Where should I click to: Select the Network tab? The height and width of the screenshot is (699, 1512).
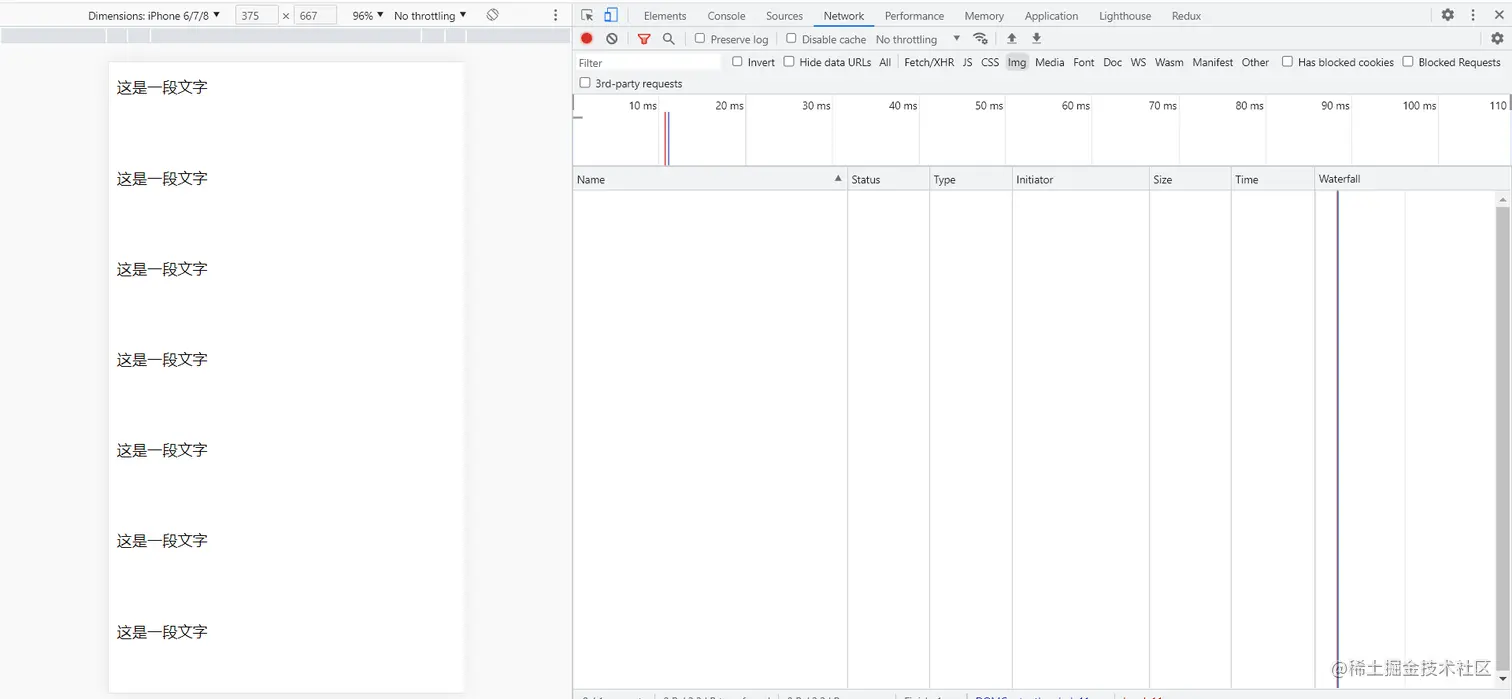pyautogui.click(x=844, y=16)
